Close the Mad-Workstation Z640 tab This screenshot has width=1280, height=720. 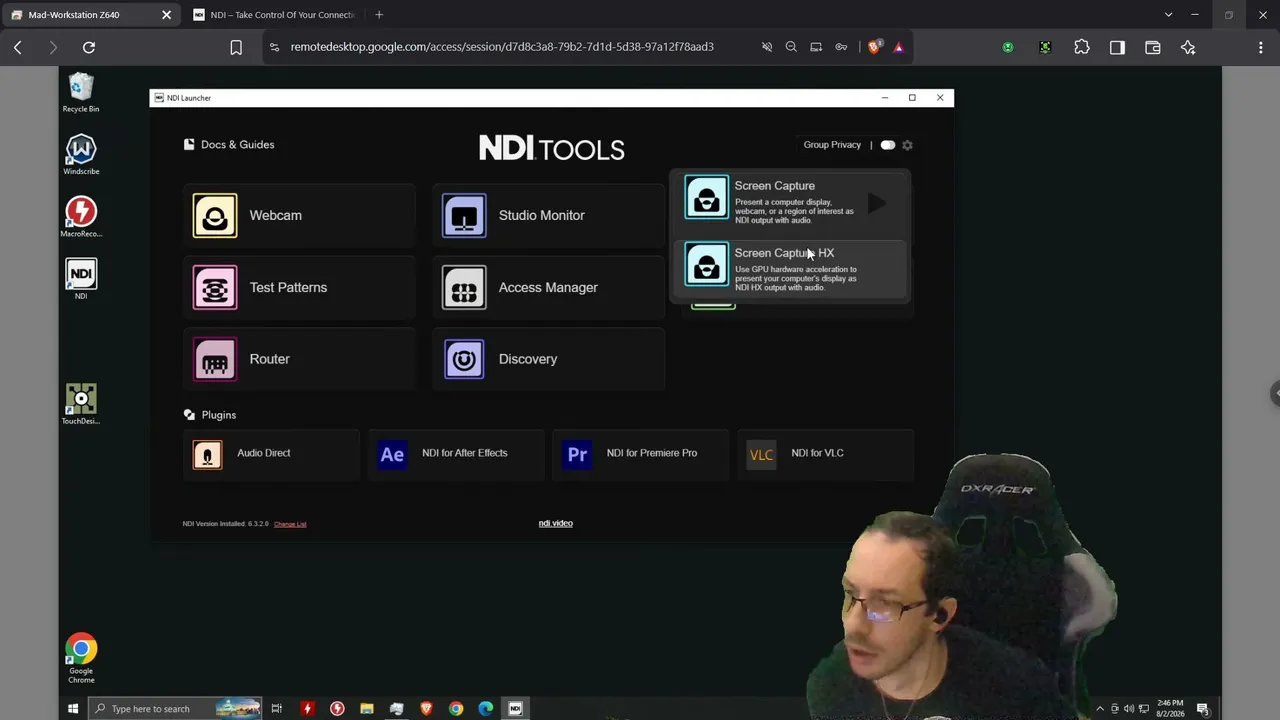click(166, 15)
